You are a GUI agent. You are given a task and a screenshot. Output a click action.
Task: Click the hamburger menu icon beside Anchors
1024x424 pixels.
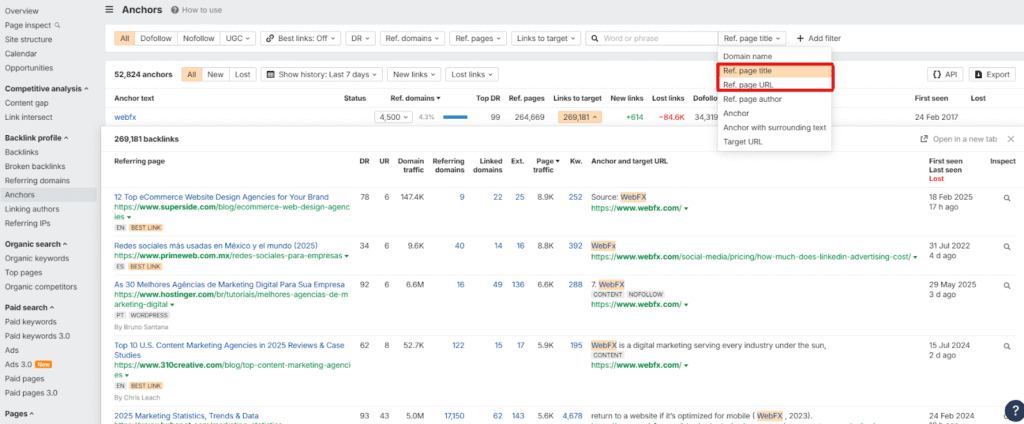click(x=109, y=9)
